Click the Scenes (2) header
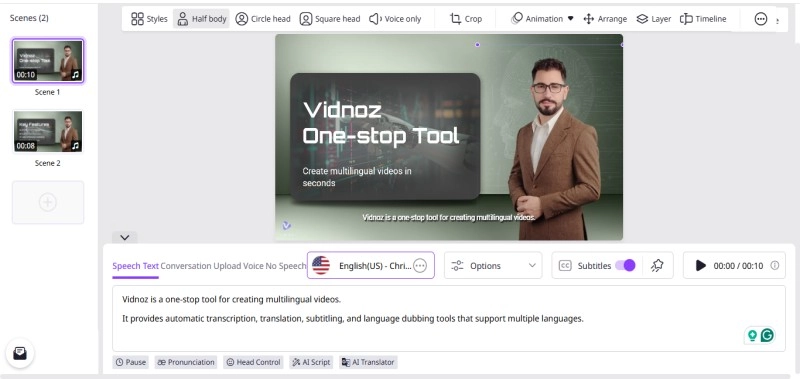The height and width of the screenshot is (379, 800). coord(29,18)
